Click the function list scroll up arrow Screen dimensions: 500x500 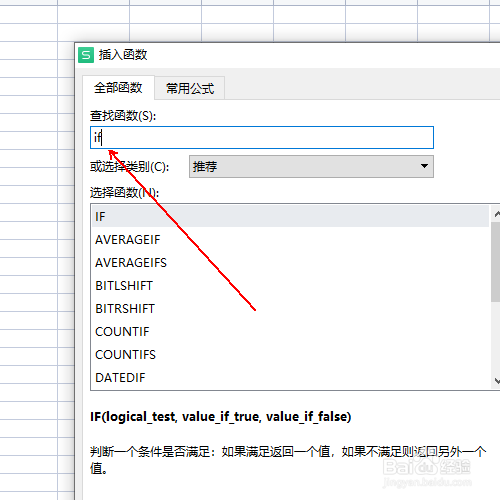click(x=496, y=214)
